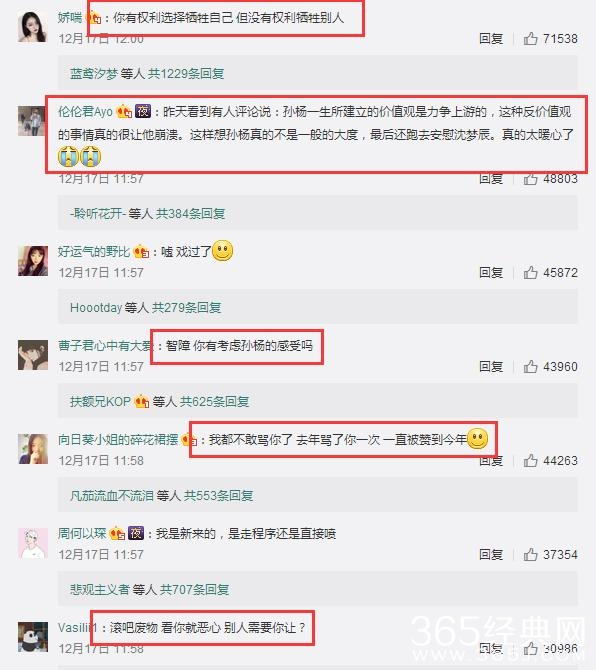Open 娇喘's profile avatar

[32, 26]
